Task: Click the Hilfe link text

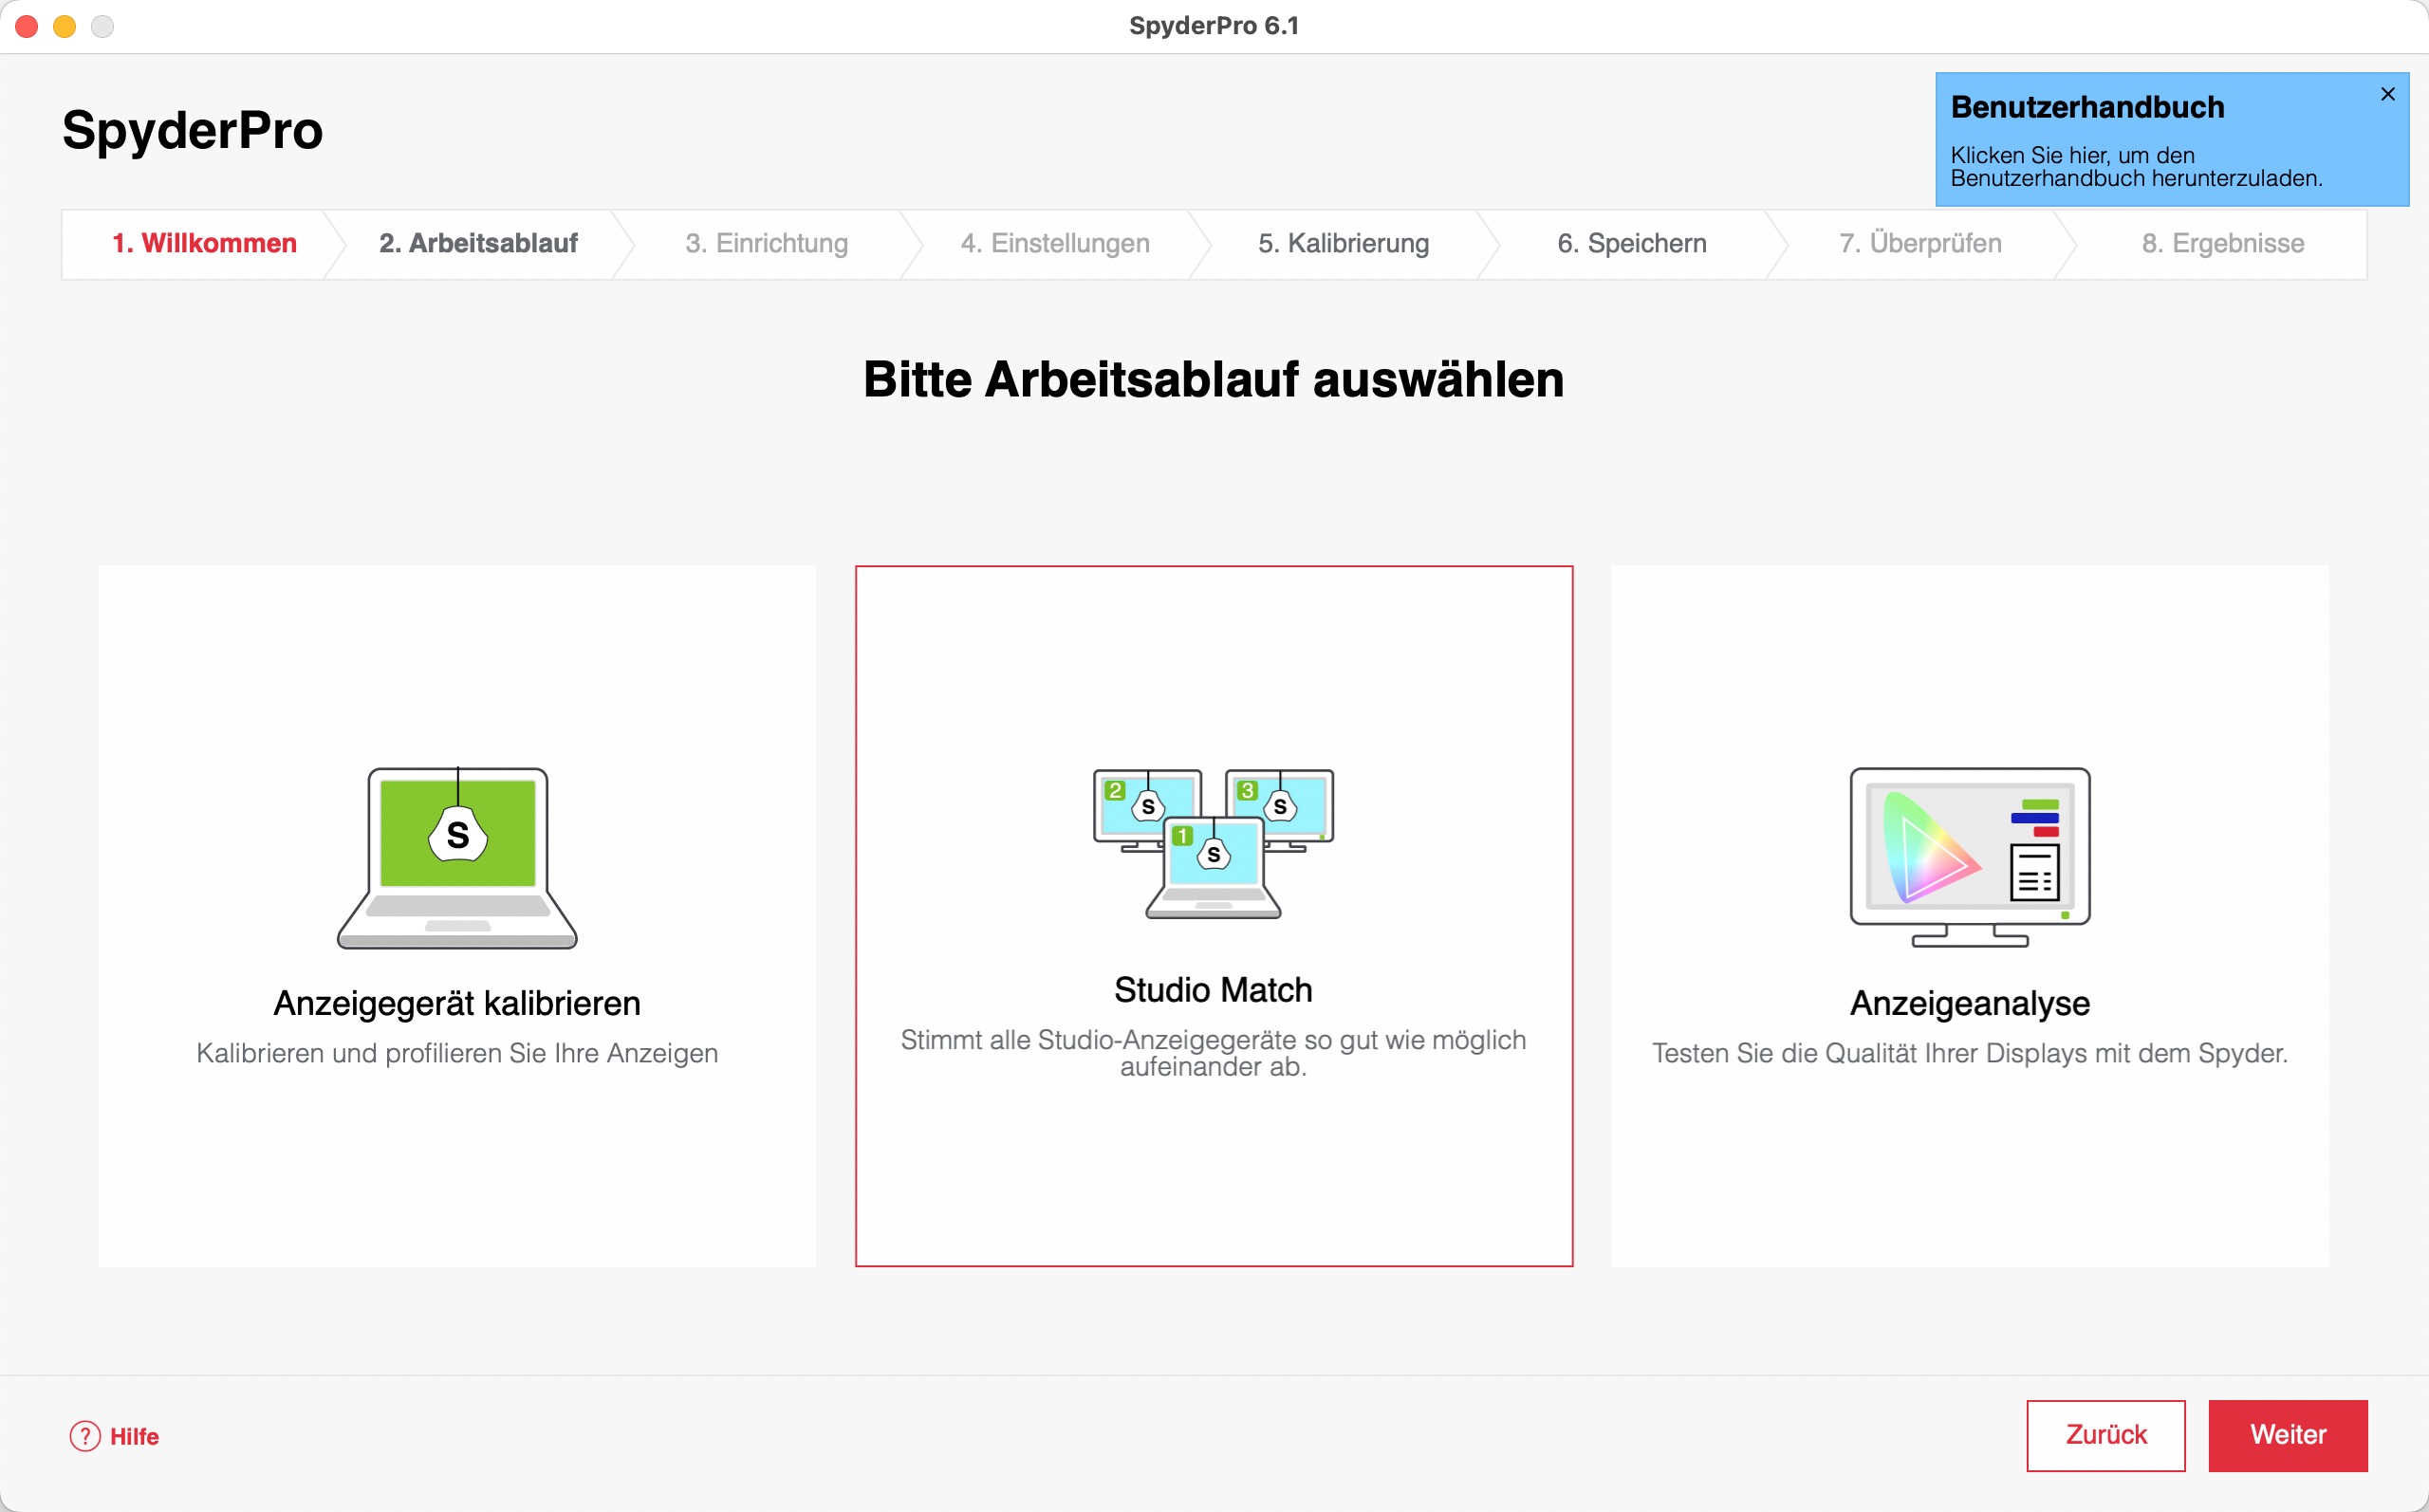Action: (134, 1436)
